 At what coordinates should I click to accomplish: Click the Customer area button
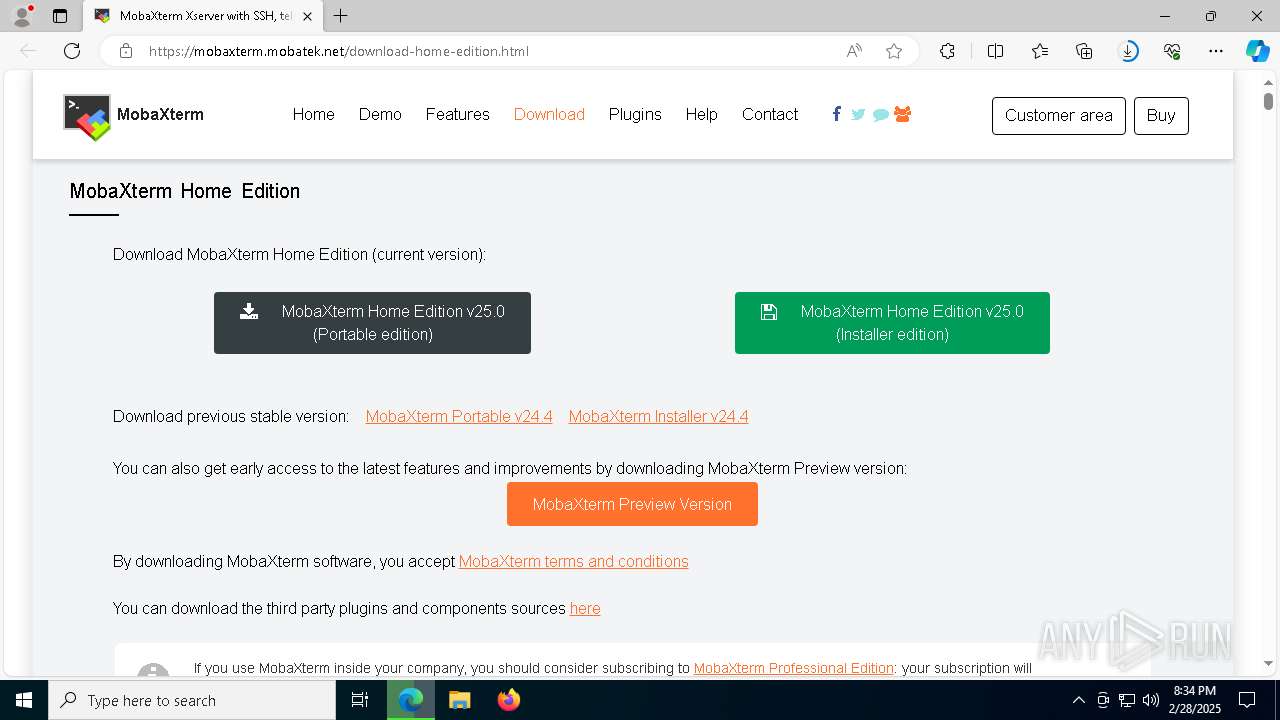(x=1059, y=116)
